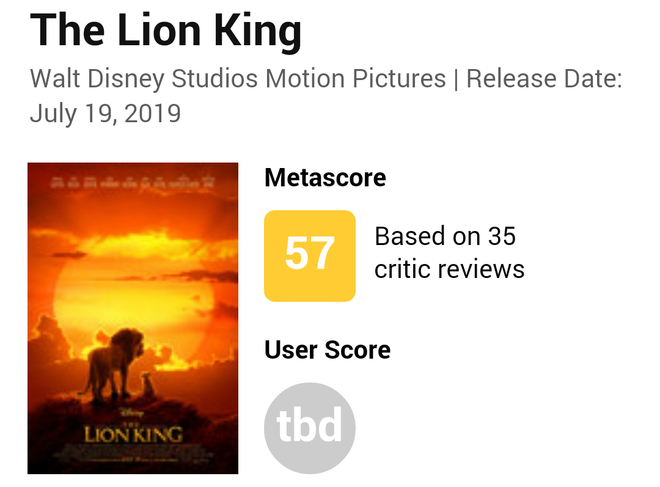Click the "Based on 35" text
The image size is (660, 487).
[x=444, y=237]
